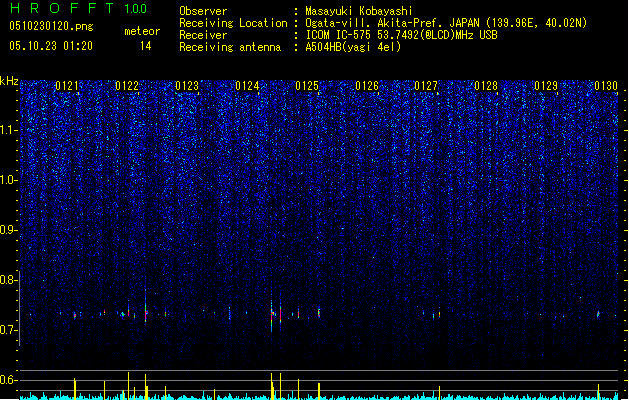Click the meteor label
The height and width of the screenshot is (400, 629).
pos(142,31)
